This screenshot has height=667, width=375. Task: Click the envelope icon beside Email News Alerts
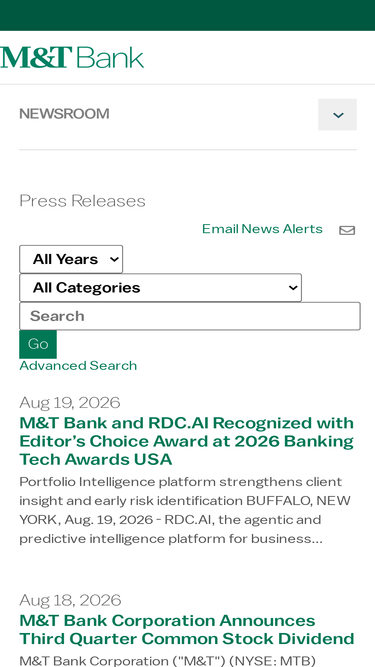coord(347,230)
